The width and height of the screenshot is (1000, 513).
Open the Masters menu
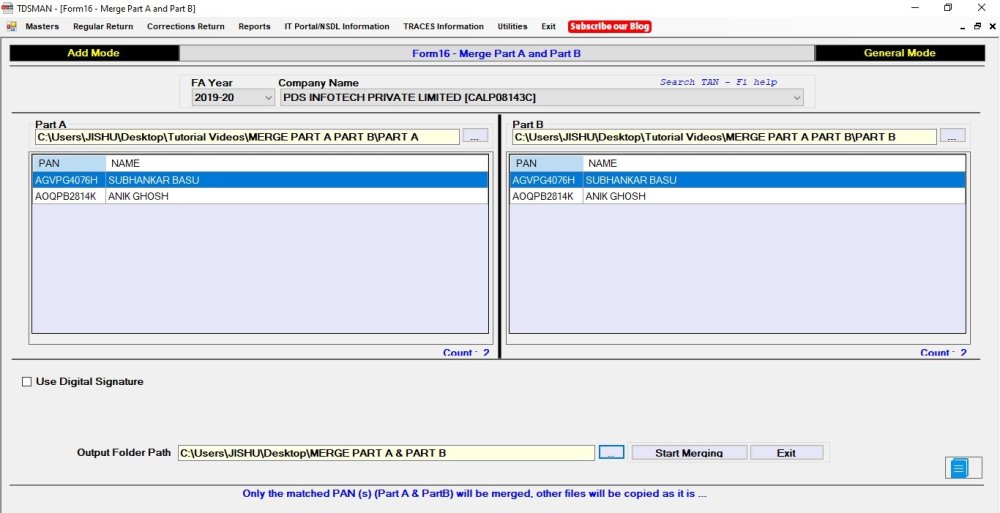42,26
